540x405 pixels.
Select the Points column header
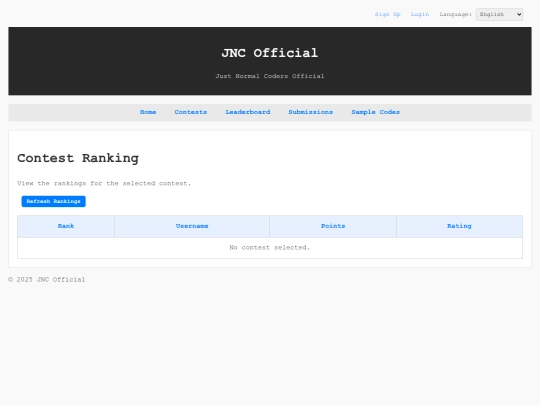pyautogui.click(x=333, y=226)
